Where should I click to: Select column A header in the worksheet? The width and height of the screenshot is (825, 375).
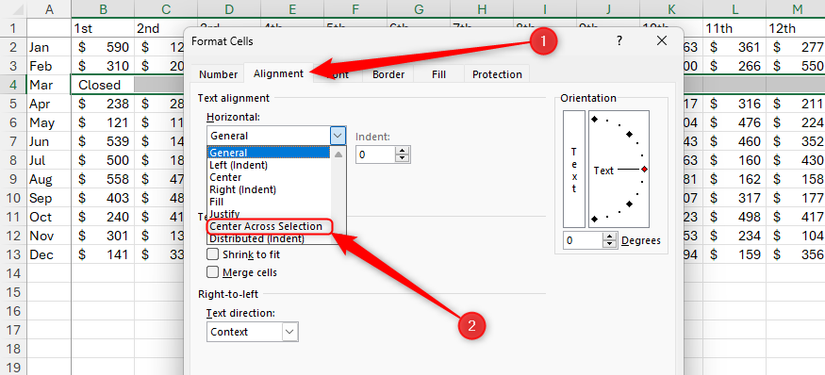point(49,9)
